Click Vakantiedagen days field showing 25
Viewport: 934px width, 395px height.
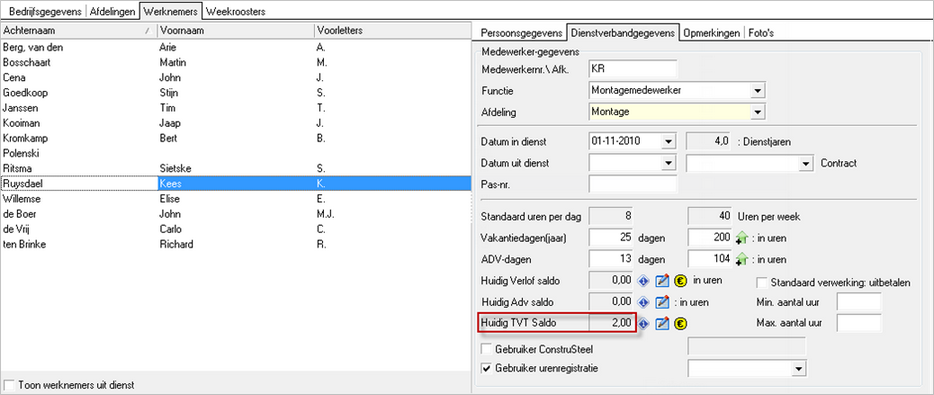[x=611, y=238]
